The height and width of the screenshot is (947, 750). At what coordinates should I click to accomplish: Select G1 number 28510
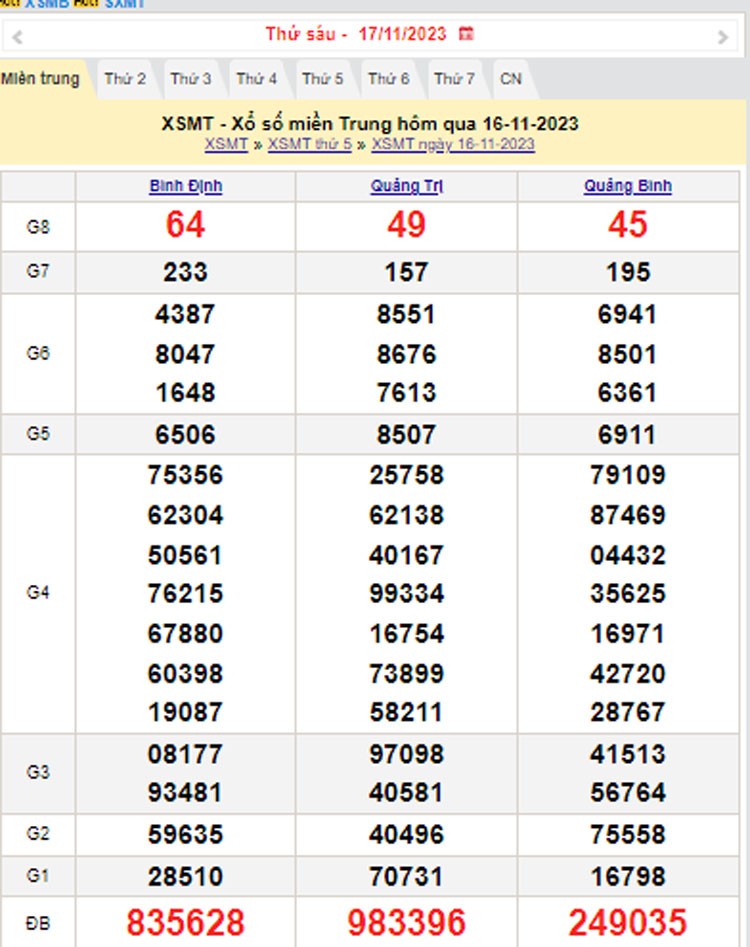tap(185, 877)
